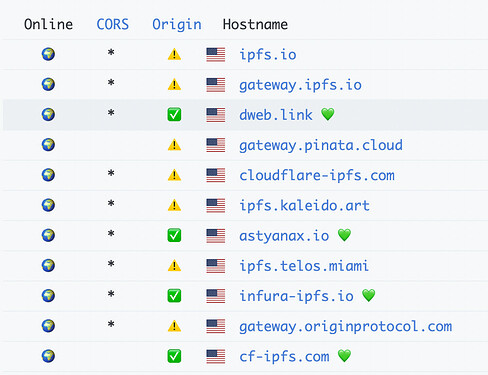The height and width of the screenshot is (375, 488).
Task: Click the green origin checkmark for cf-ipfs.com
Action: point(174,356)
